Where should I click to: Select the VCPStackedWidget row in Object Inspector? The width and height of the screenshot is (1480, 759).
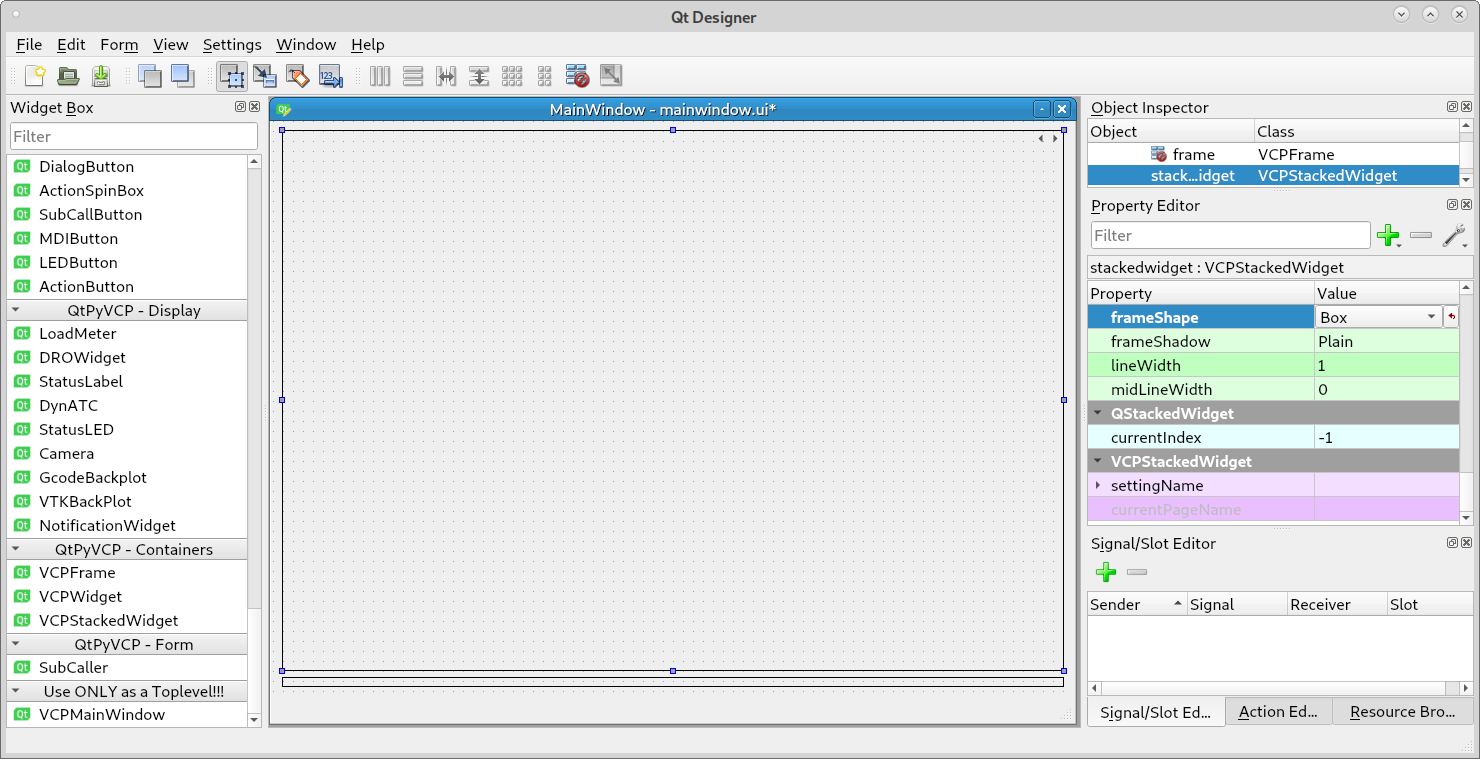[1273, 175]
